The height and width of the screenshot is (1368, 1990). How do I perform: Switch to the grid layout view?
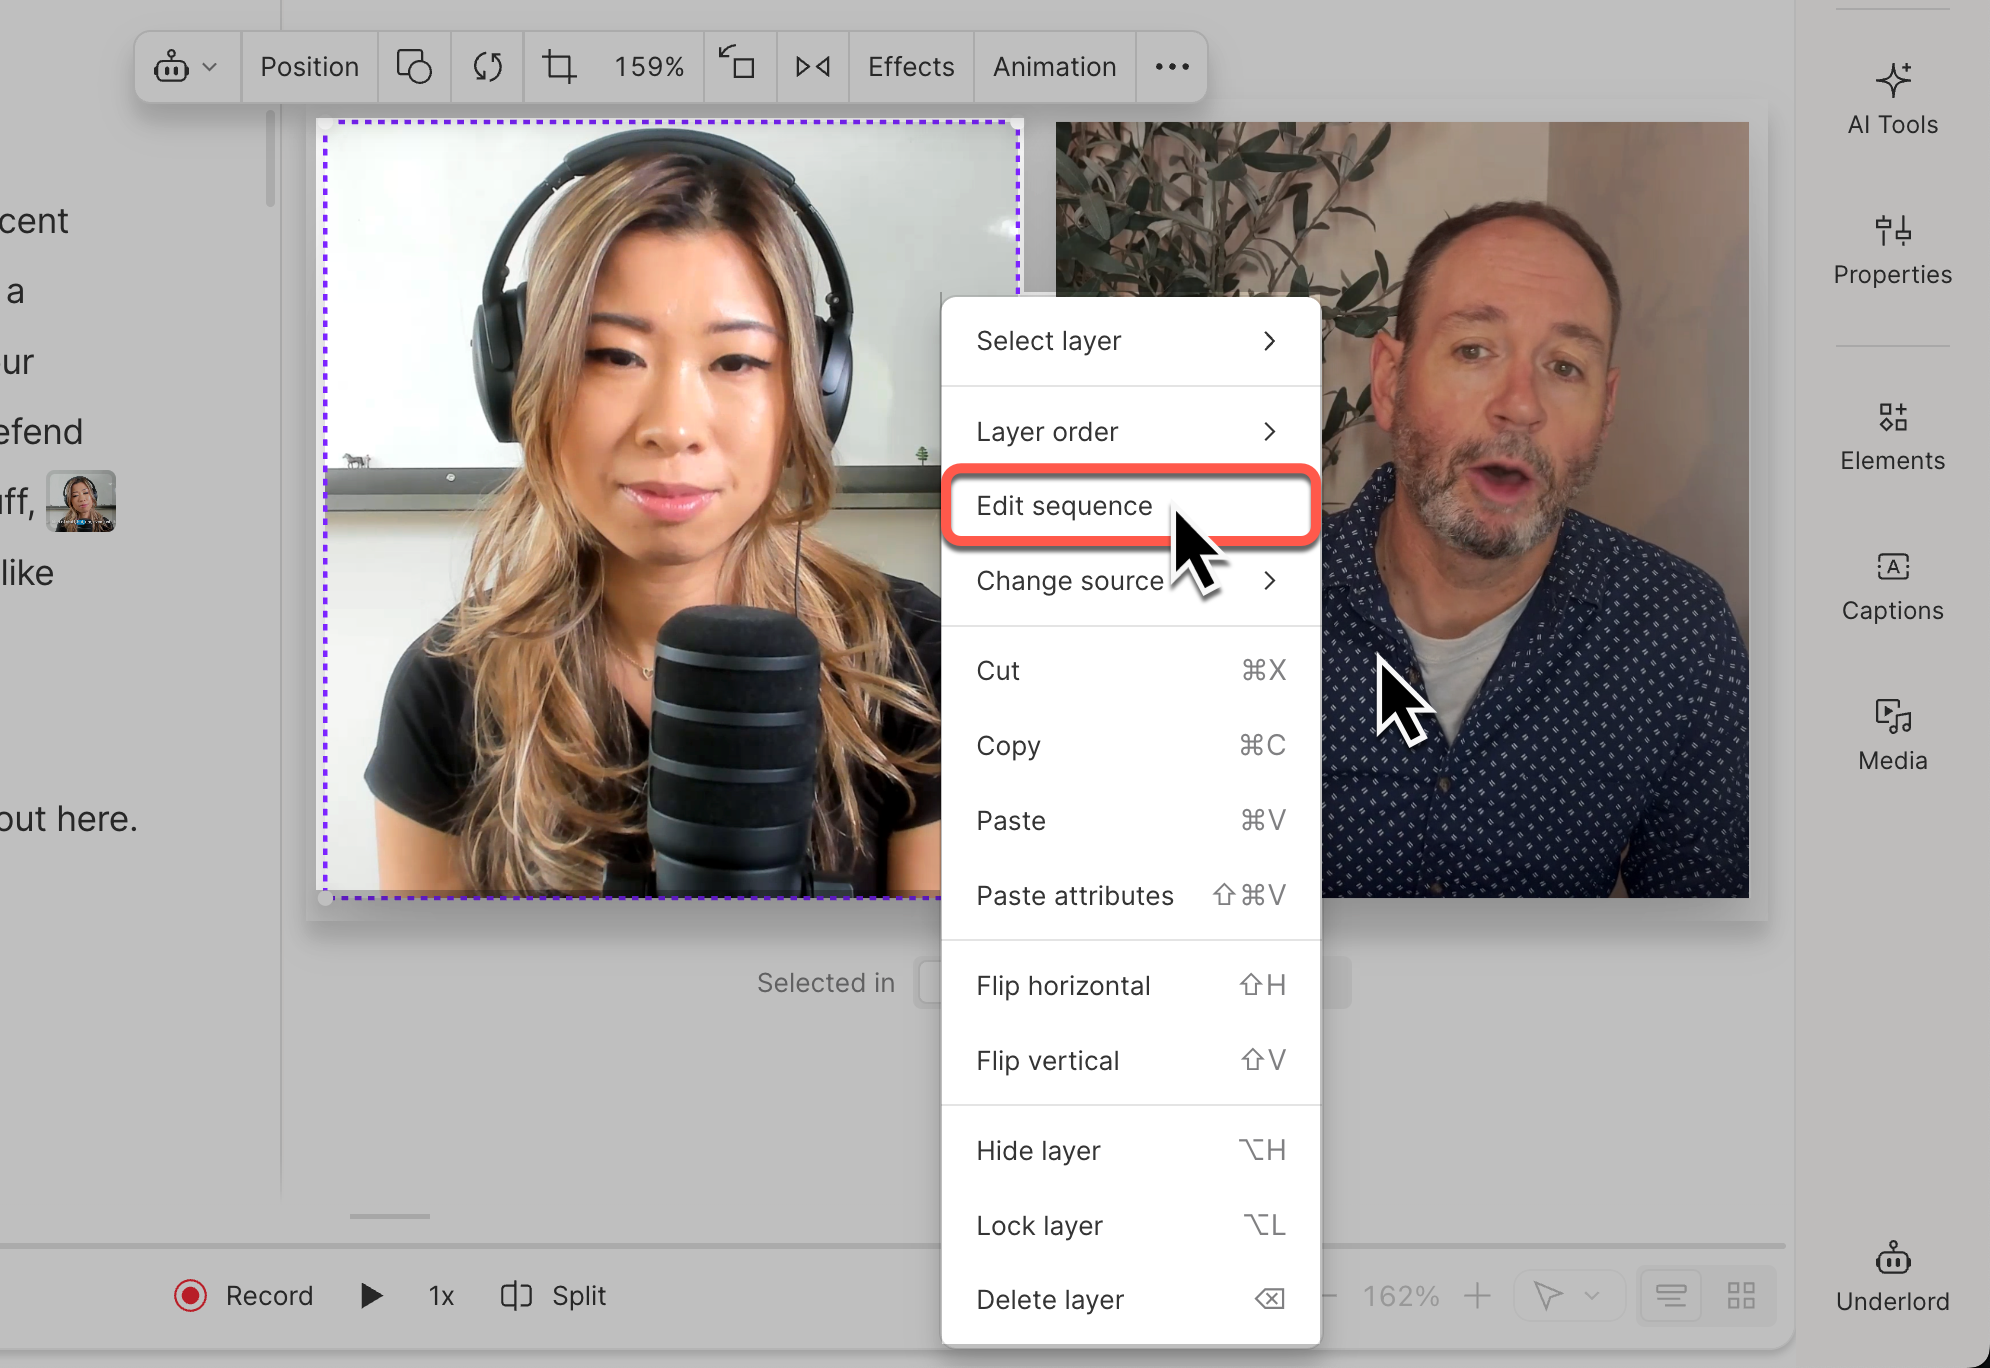(1740, 1295)
